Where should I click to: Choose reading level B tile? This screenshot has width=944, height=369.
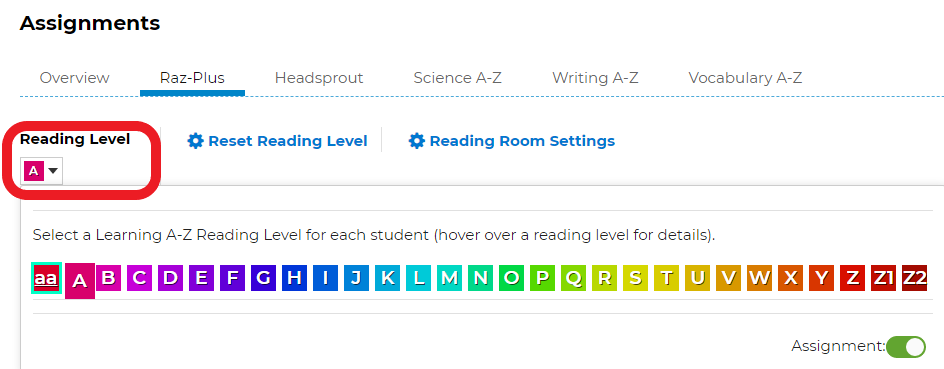tap(108, 278)
